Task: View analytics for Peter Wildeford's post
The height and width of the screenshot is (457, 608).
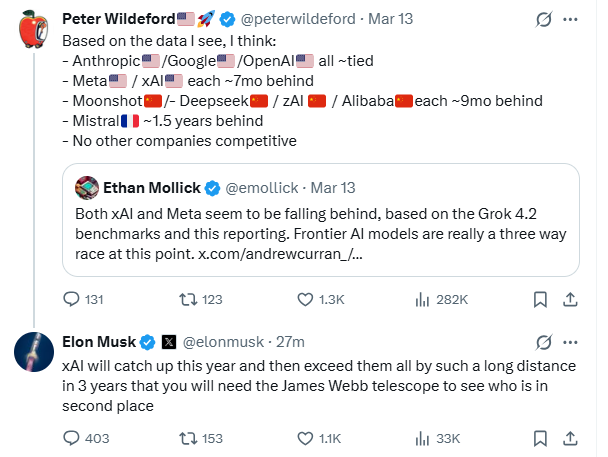Action: coord(423,298)
